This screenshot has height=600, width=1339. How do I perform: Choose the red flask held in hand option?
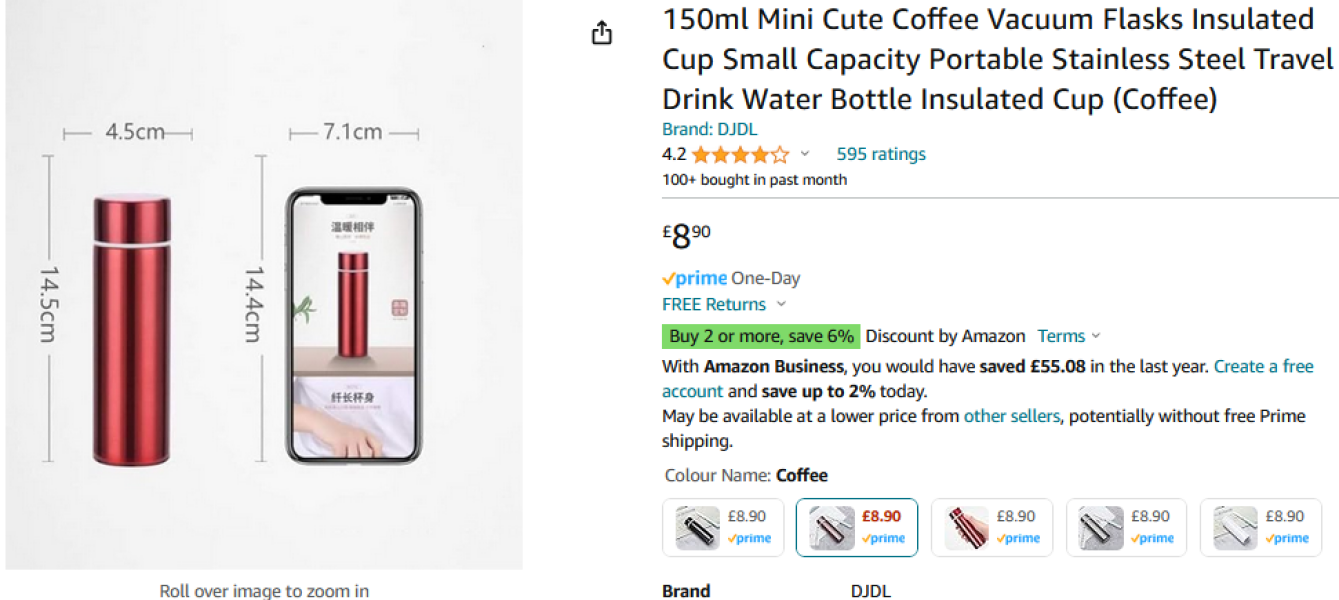(x=991, y=527)
